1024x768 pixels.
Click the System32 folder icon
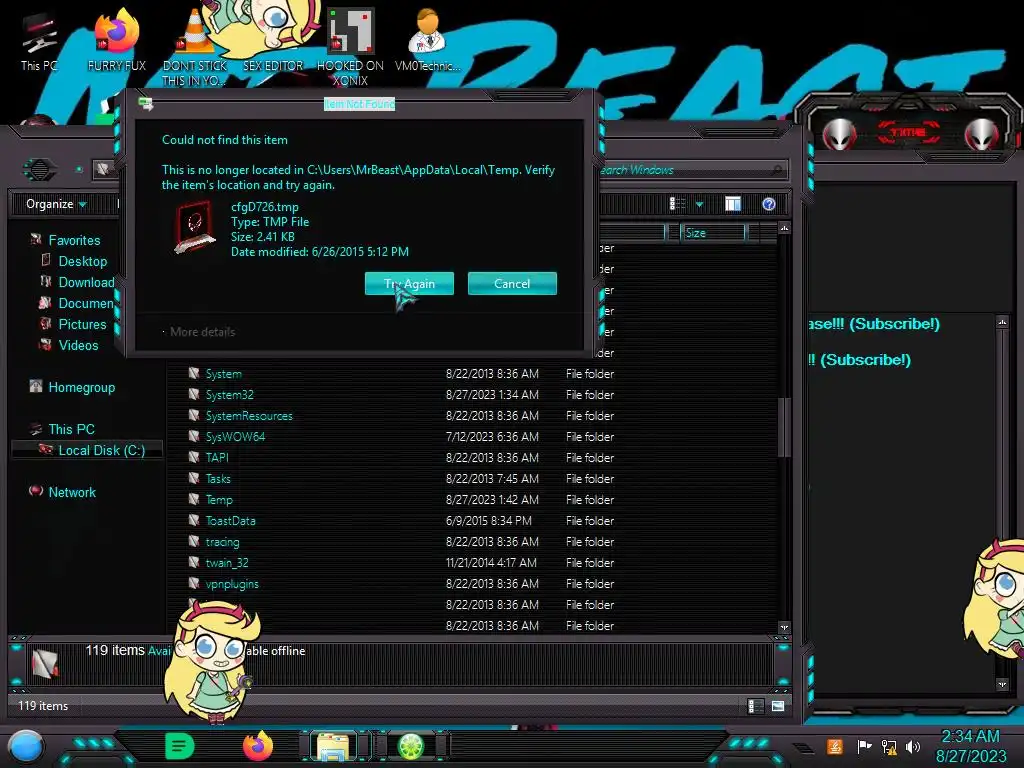coord(194,394)
